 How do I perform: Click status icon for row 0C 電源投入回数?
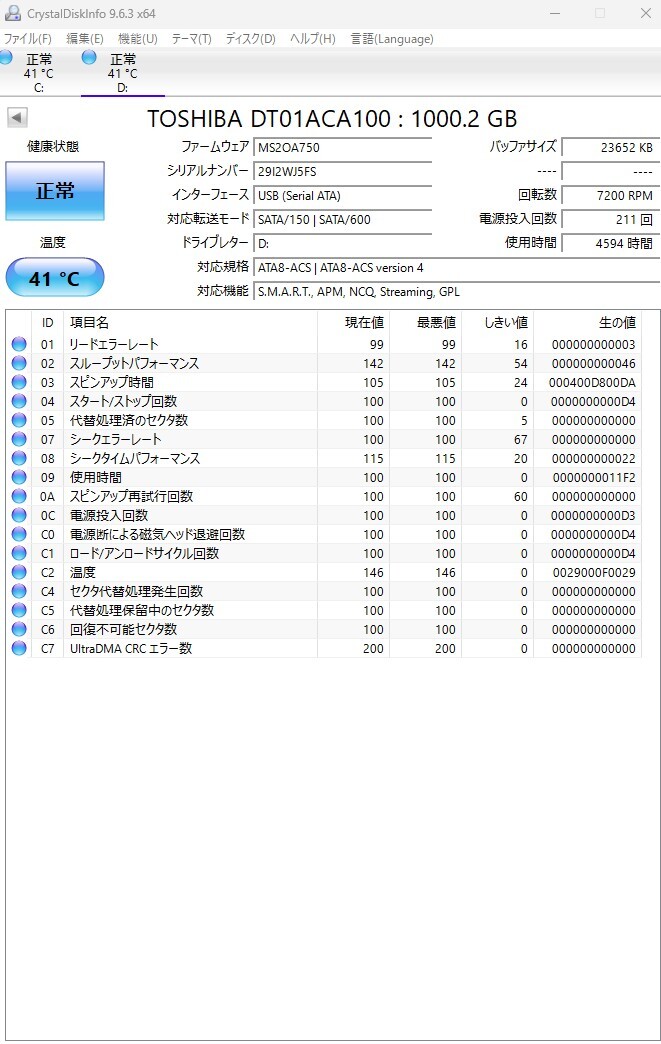(x=19, y=515)
